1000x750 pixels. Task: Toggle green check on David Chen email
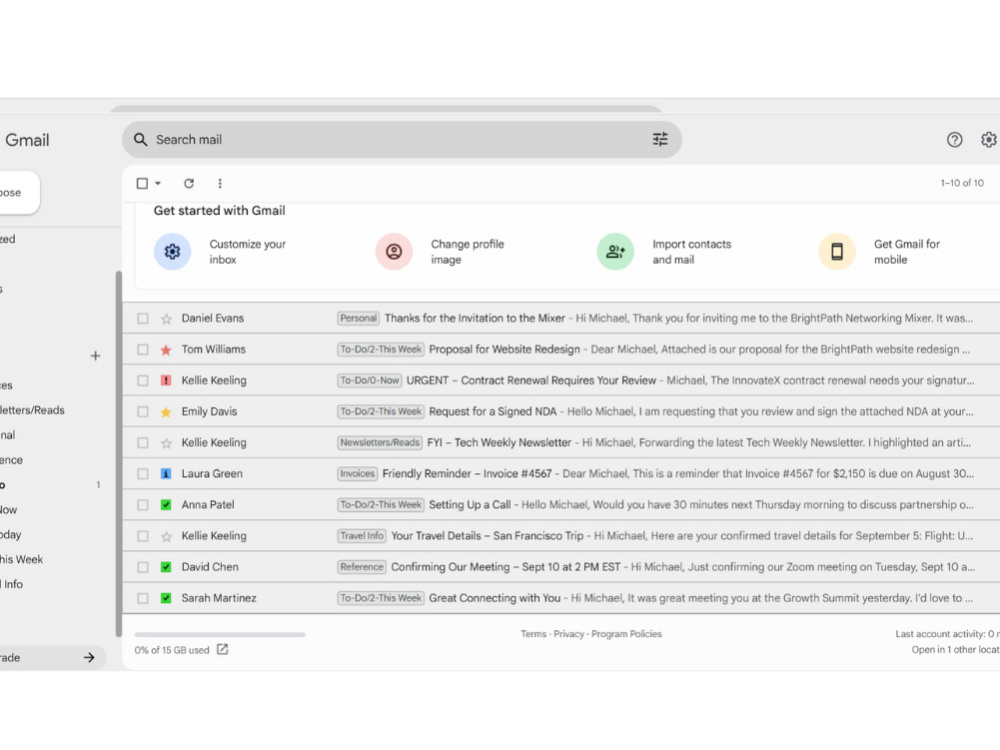click(166, 567)
